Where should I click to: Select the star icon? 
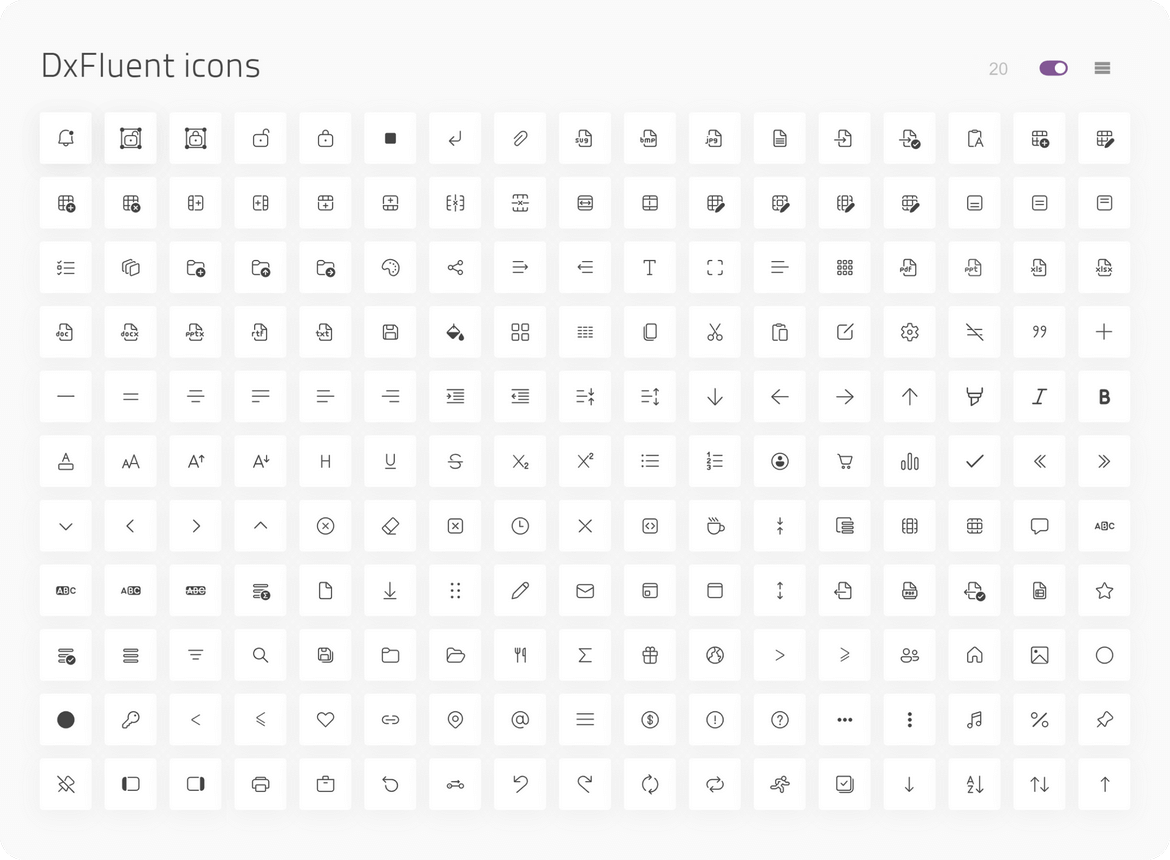[1104, 590]
